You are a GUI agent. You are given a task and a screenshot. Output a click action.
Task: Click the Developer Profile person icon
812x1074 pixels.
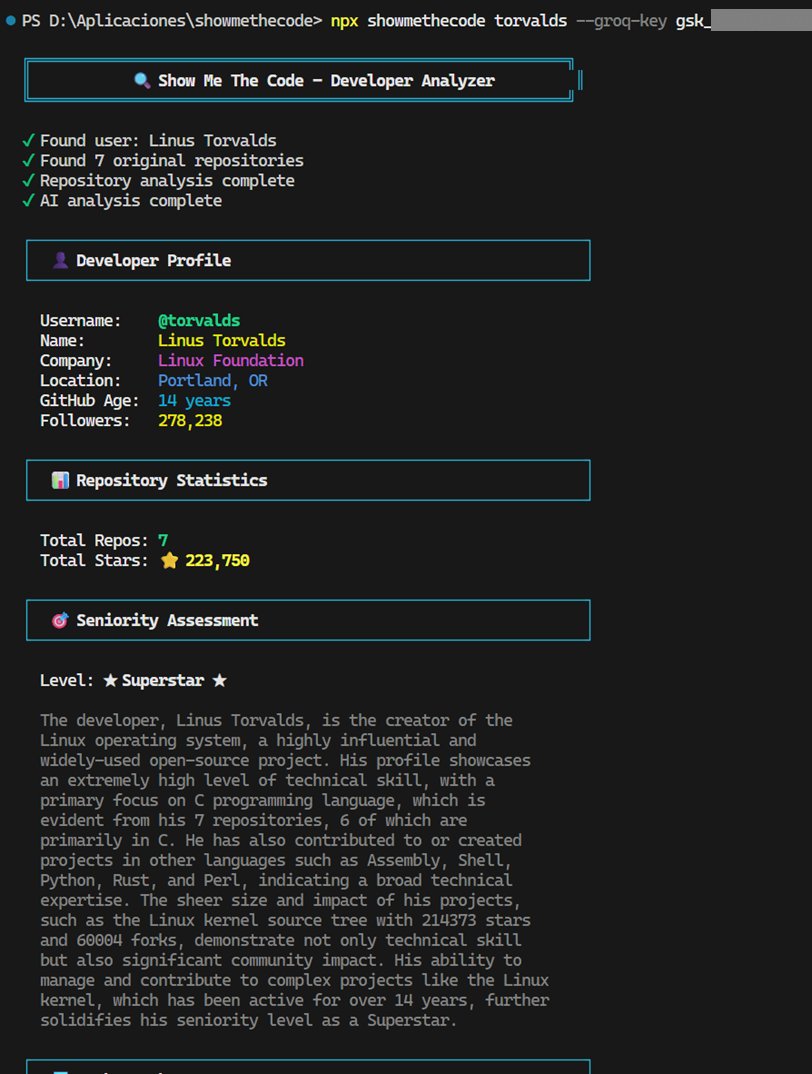pos(60,260)
